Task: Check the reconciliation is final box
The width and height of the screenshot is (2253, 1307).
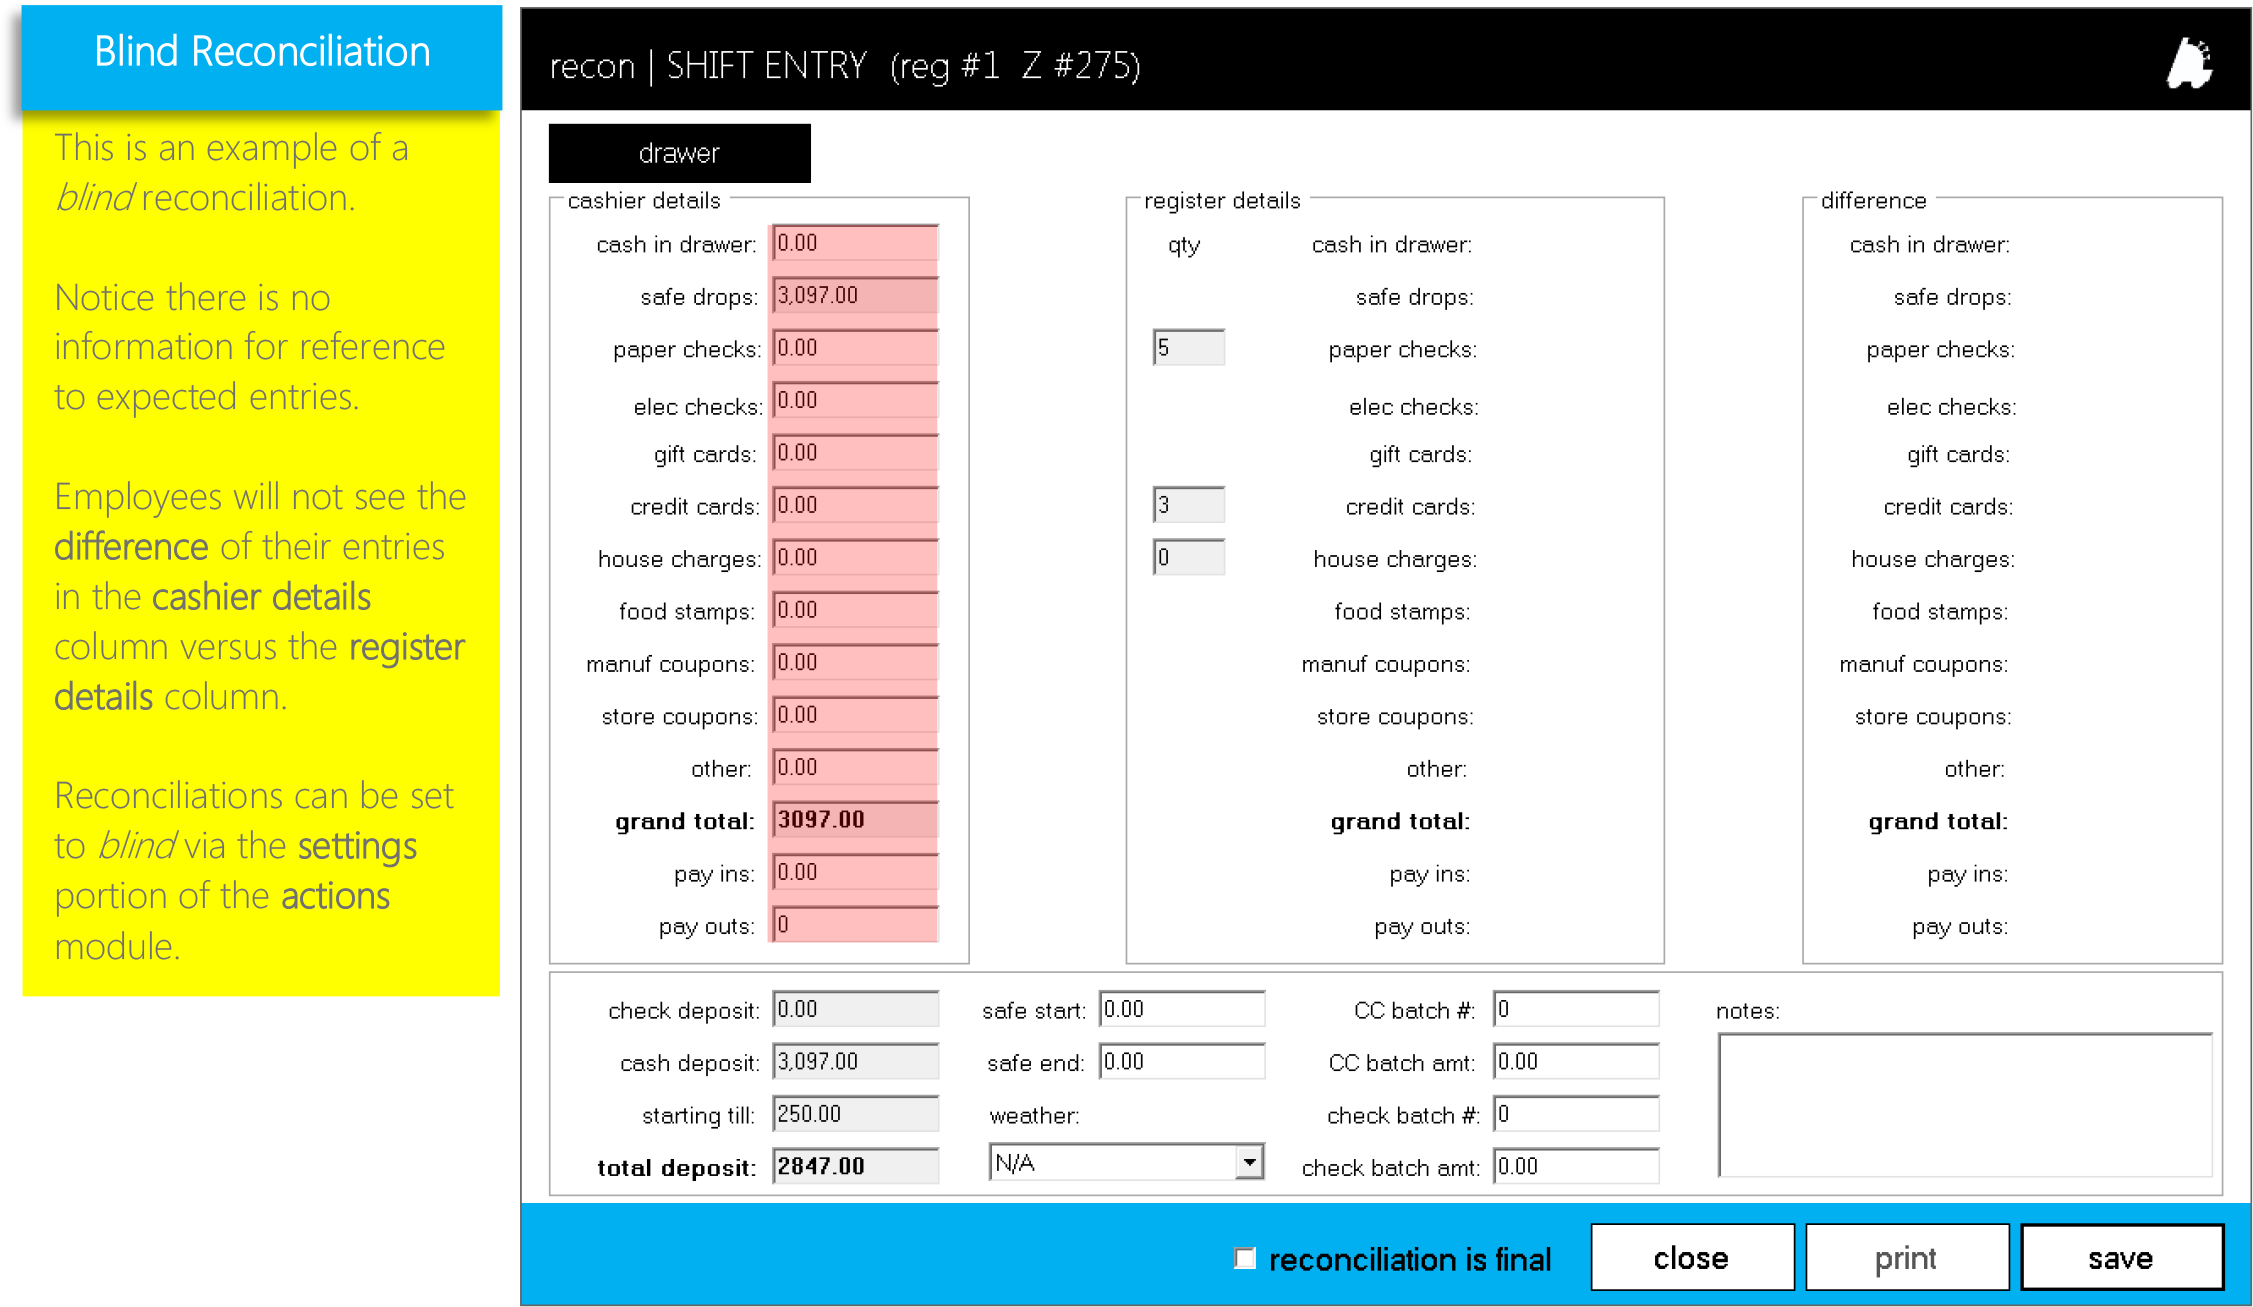Action: [1245, 1258]
